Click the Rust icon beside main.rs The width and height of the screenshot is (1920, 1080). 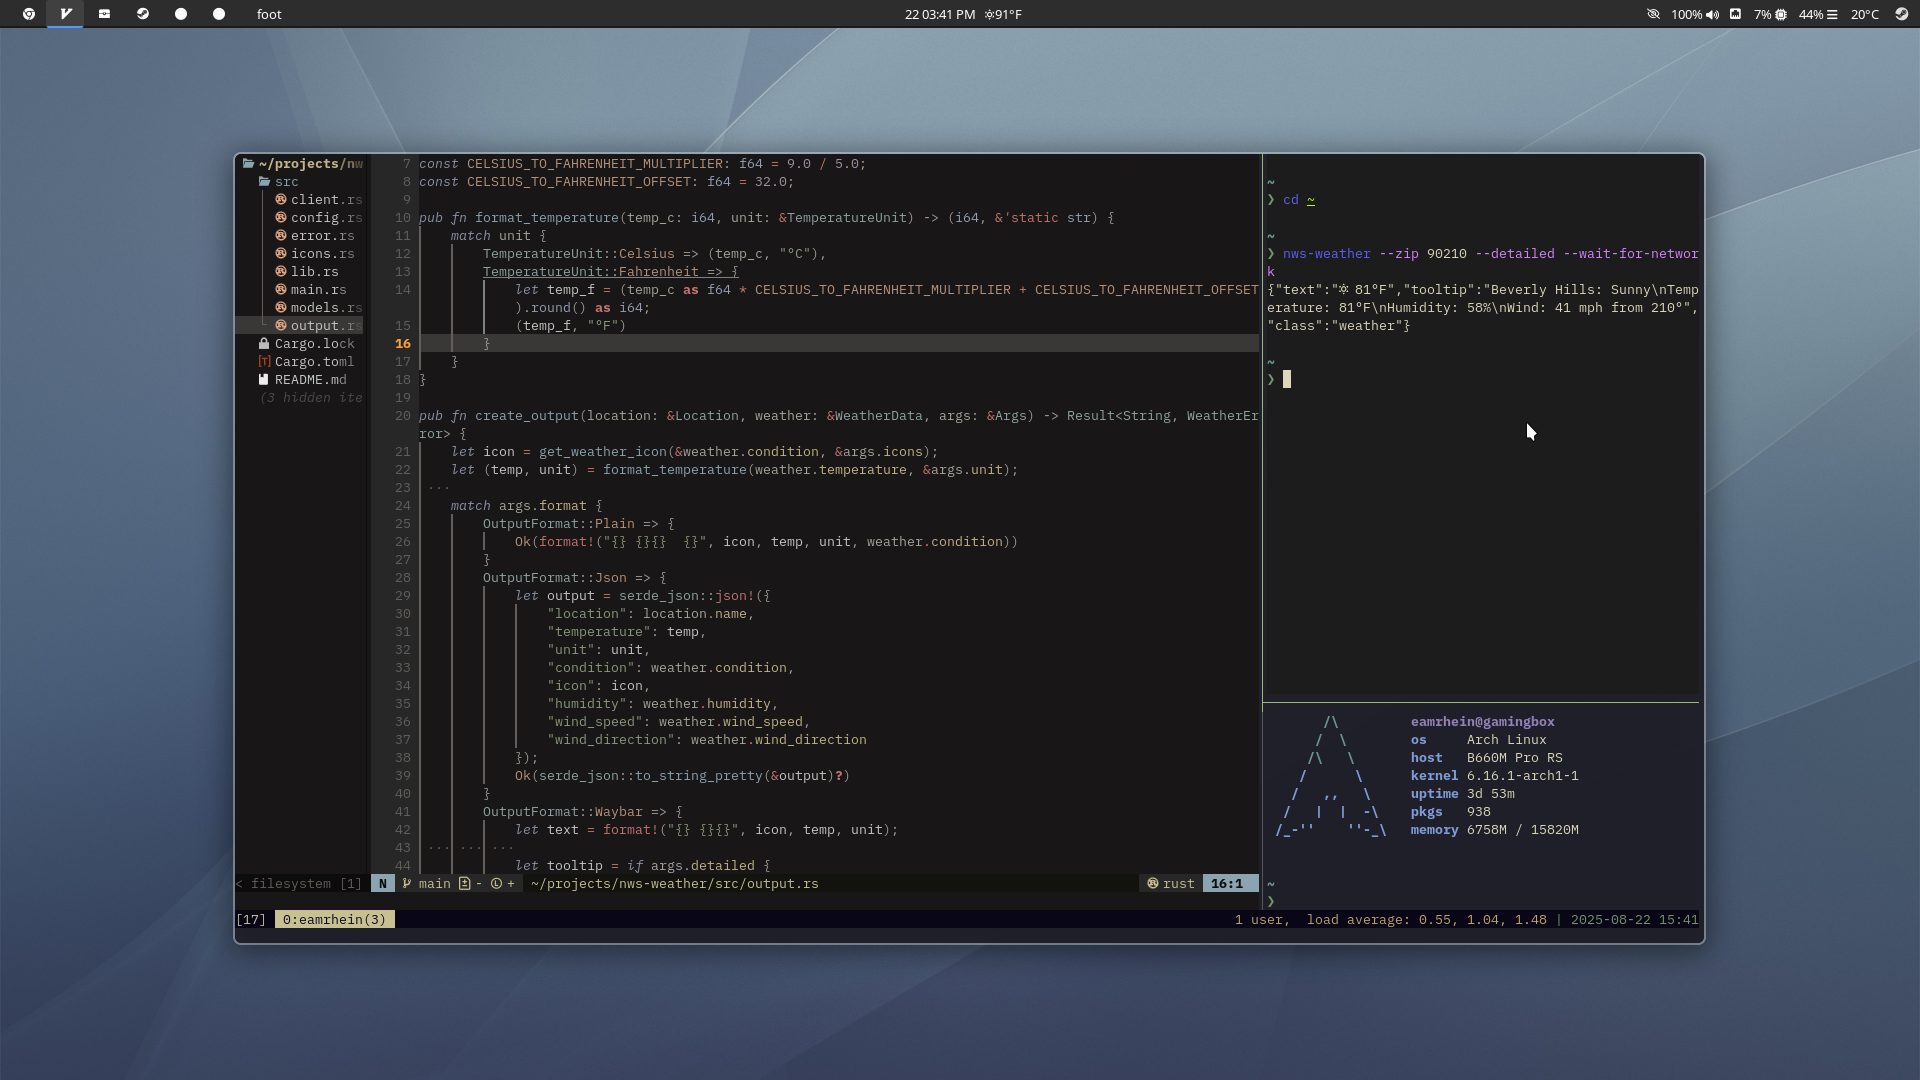click(x=281, y=290)
